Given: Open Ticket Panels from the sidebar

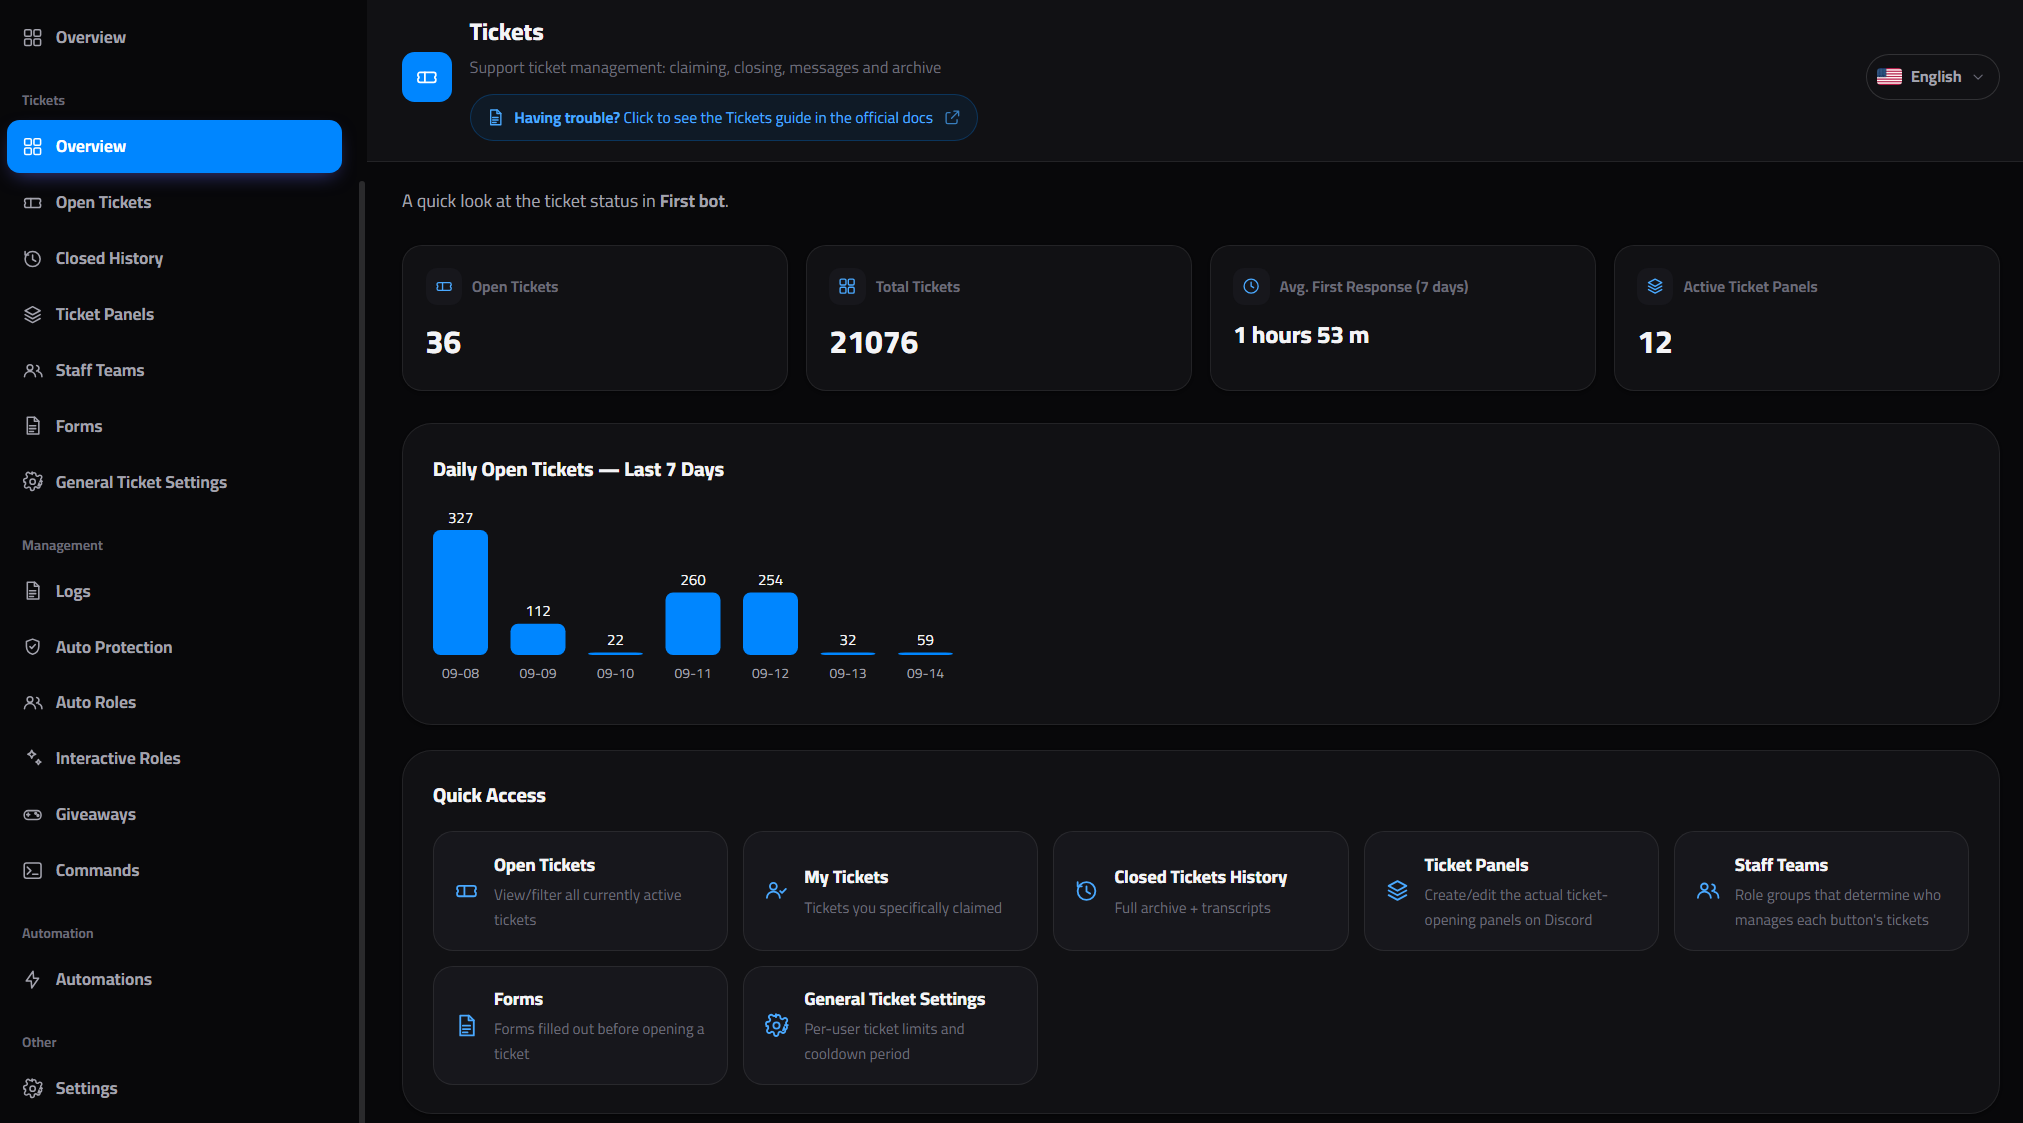Looking at the screenshot, I should pos(174,314).
